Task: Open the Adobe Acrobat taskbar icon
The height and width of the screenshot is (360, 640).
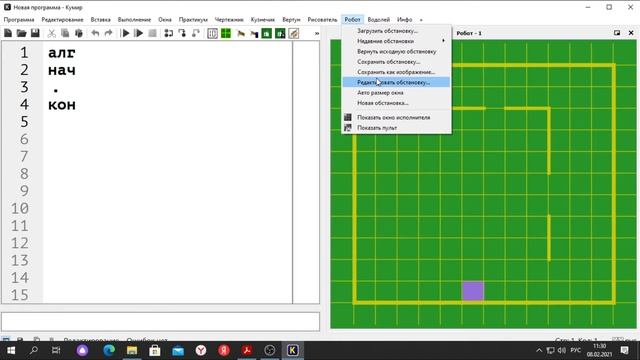Action: 247,350
